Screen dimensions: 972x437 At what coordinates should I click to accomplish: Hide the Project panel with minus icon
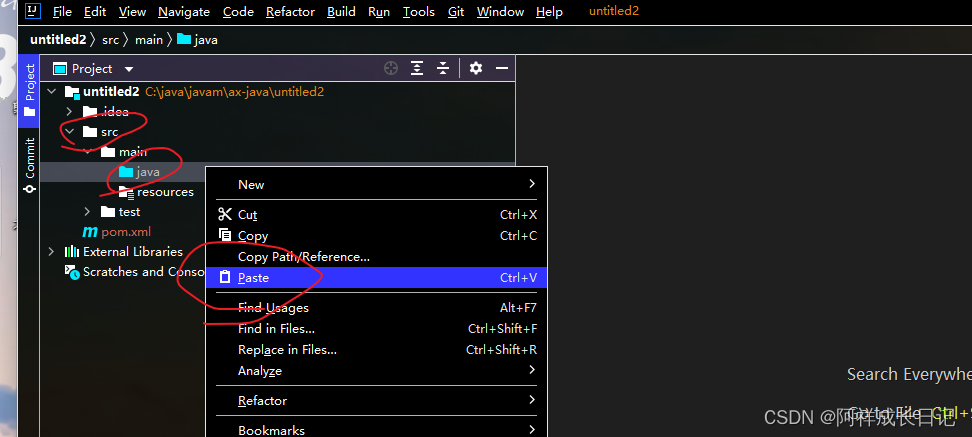[502, 68]
